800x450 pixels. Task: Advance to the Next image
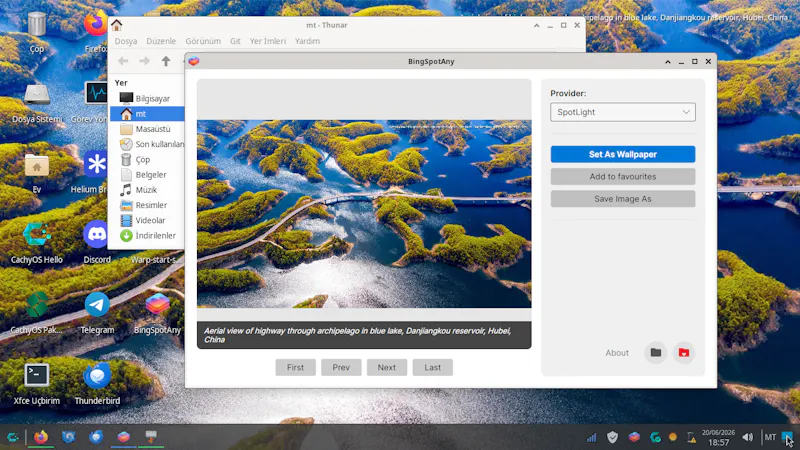coord(387,367)
